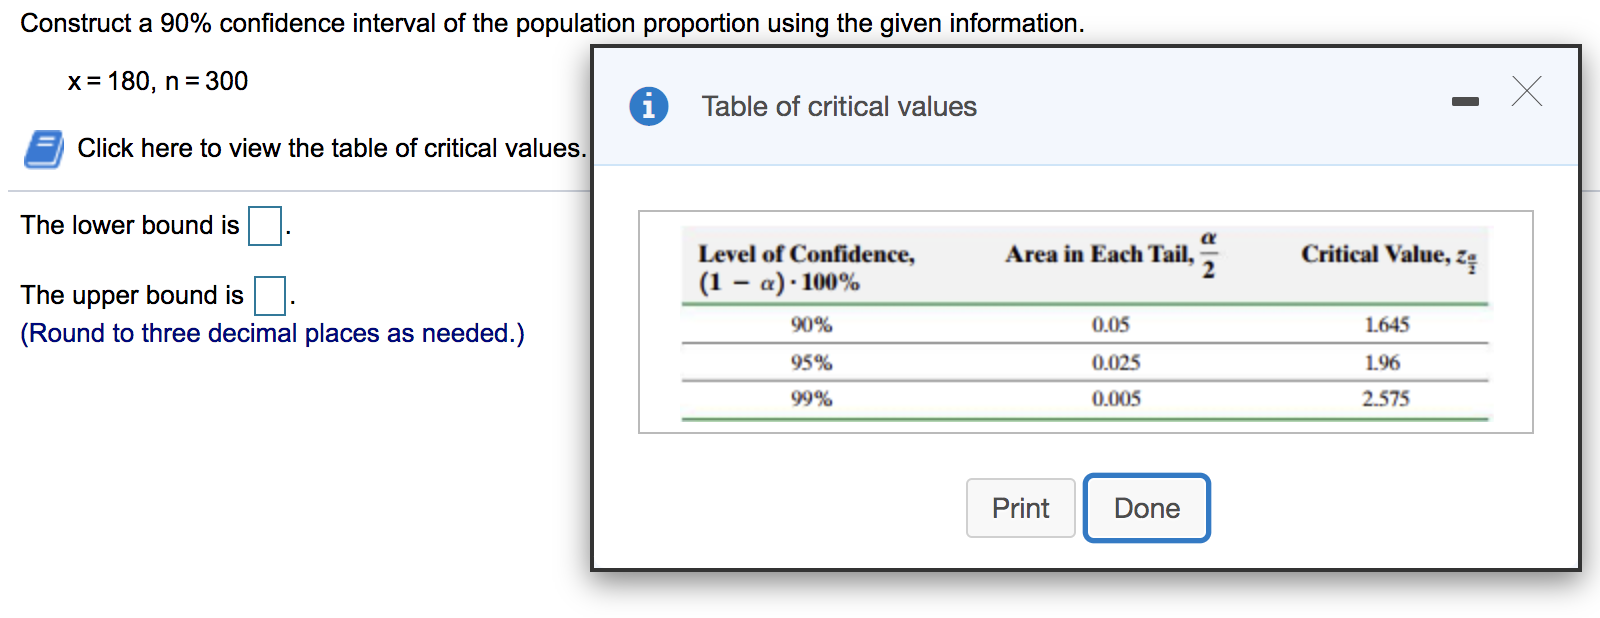Click the blue info icon in dialog
Image resolution: width=1600 pixels, height=618 pixels.
(648, 105)
